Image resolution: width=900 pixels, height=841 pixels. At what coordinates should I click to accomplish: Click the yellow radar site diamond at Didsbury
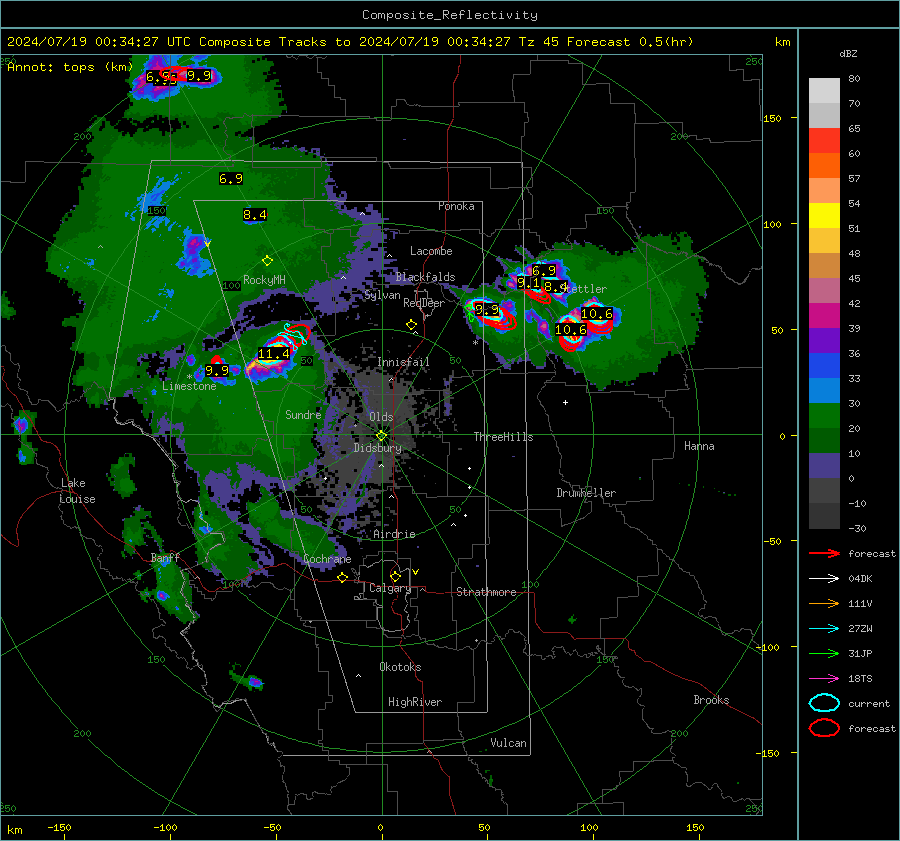[x=381, y=436]
